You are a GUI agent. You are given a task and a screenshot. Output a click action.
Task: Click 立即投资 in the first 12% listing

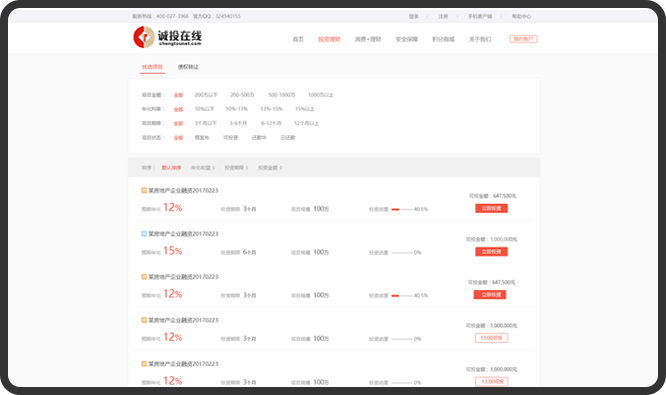(491, 209)
